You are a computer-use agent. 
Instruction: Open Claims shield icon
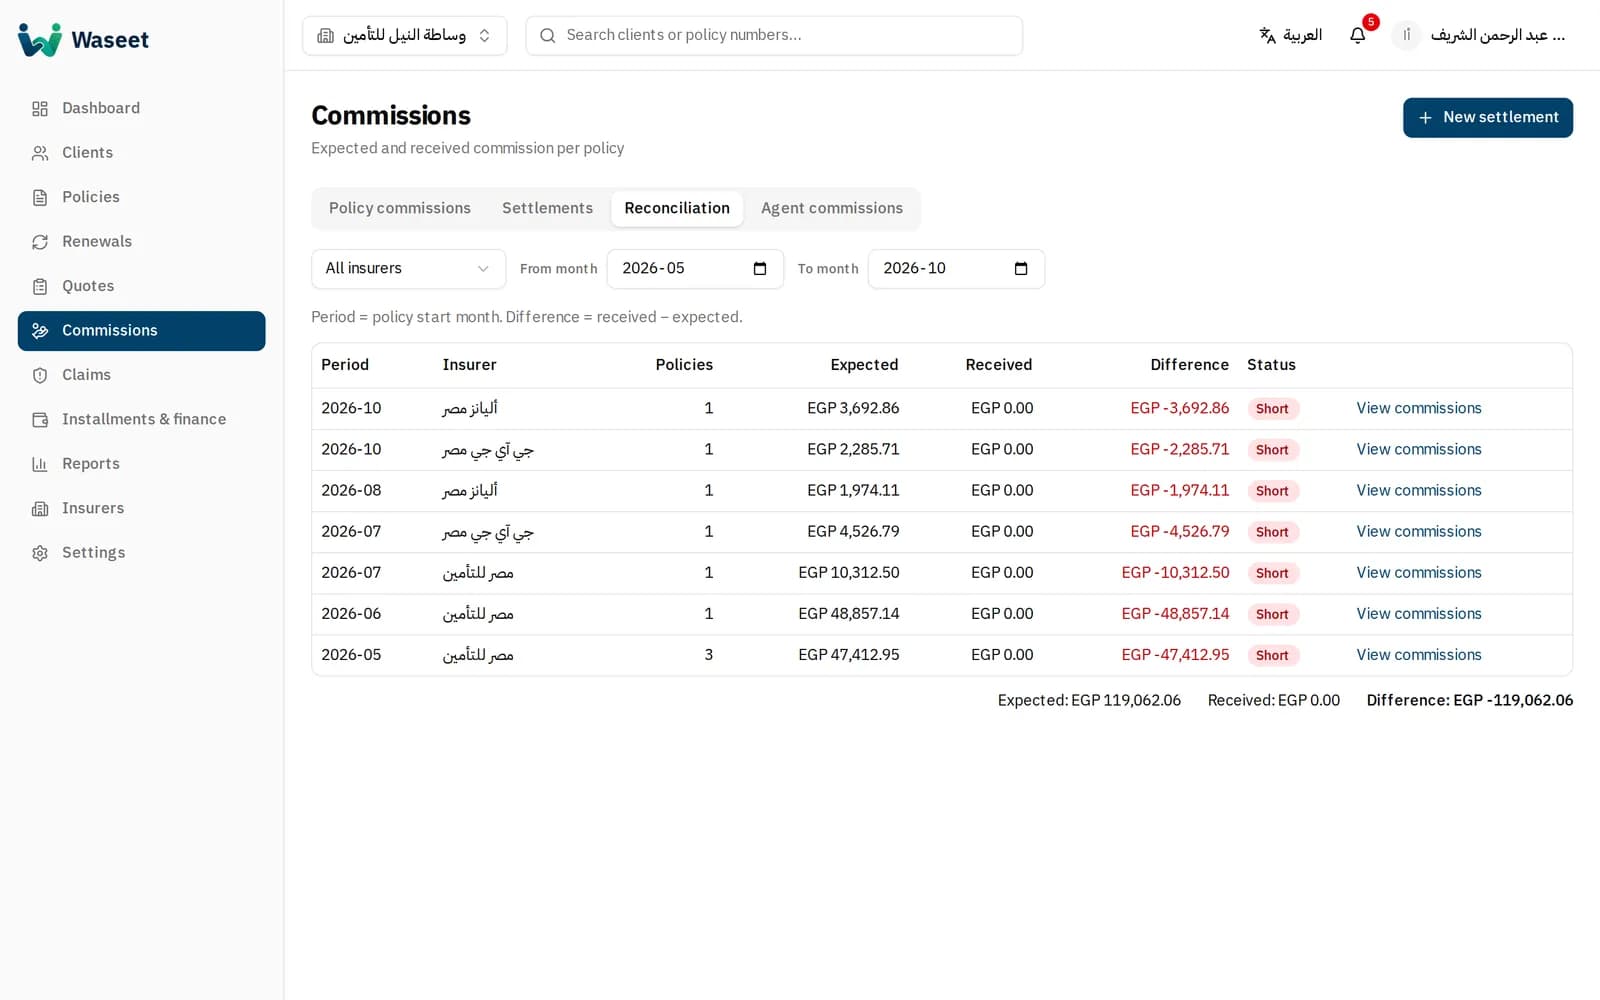click(x=40, y=375)
